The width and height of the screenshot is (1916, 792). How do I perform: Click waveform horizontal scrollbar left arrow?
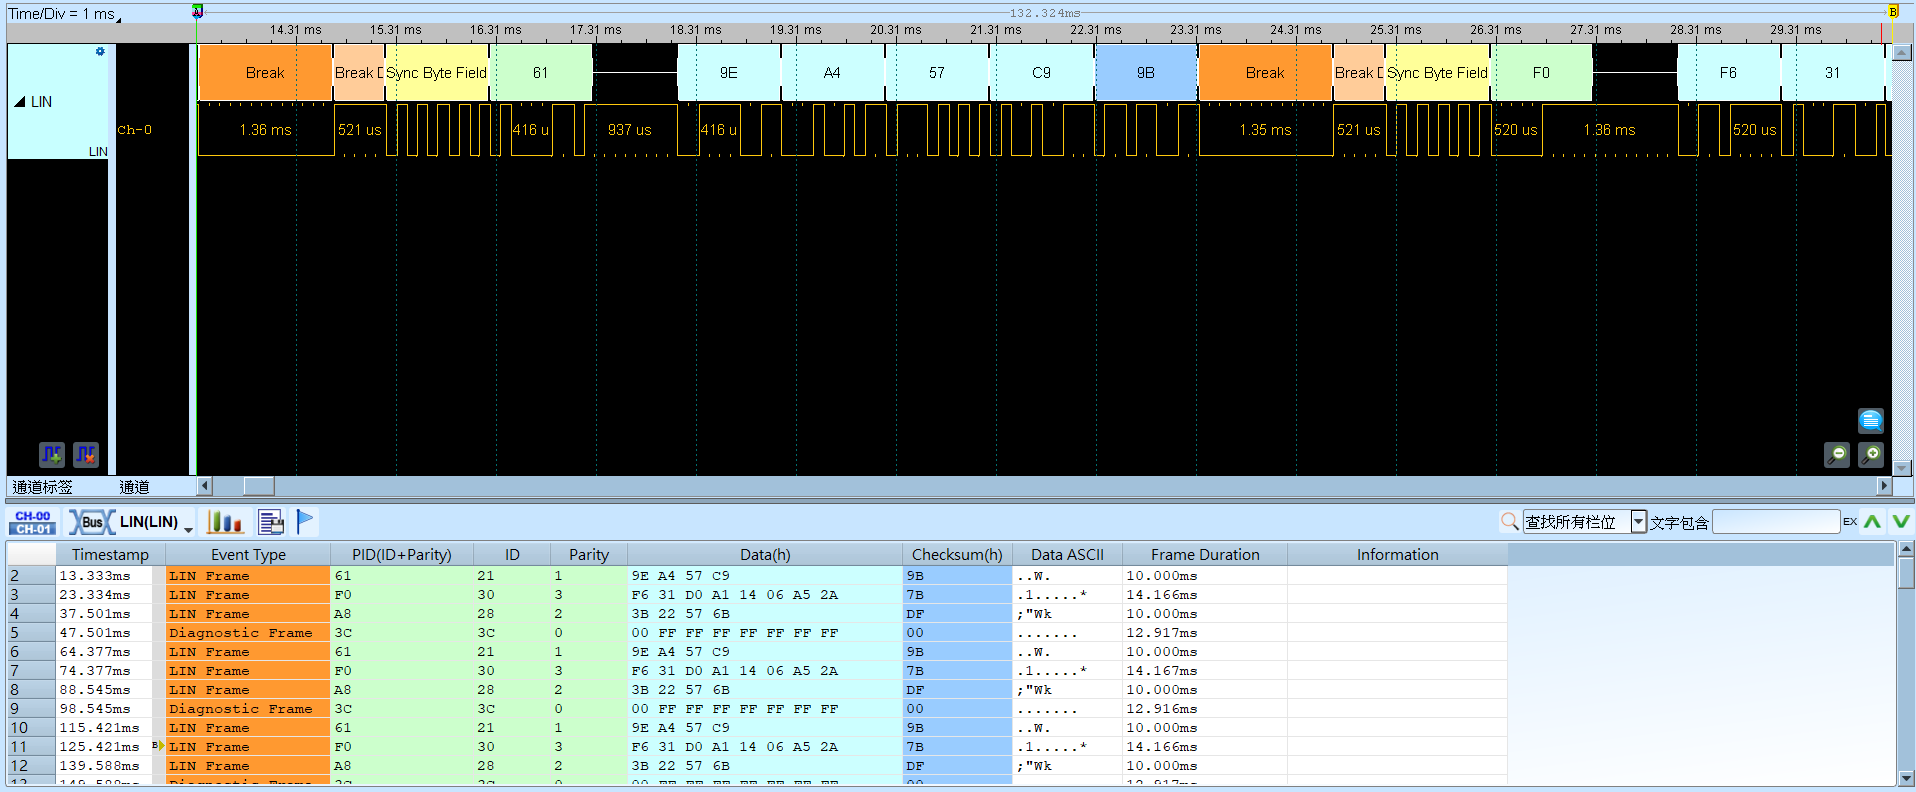tap(205, 486)
